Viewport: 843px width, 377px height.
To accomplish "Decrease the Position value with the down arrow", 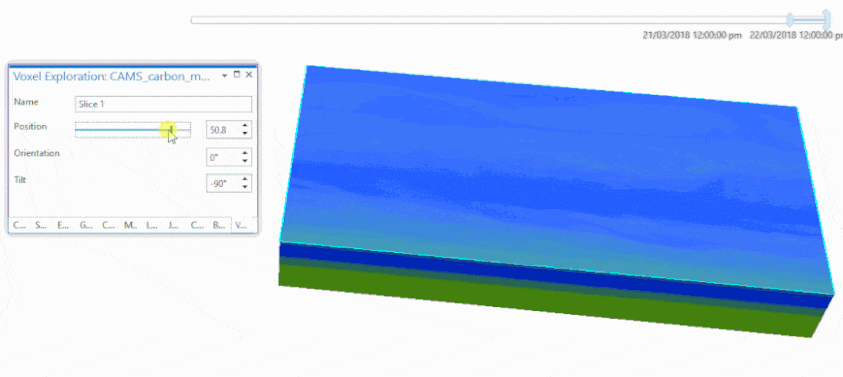I will 245,134.
